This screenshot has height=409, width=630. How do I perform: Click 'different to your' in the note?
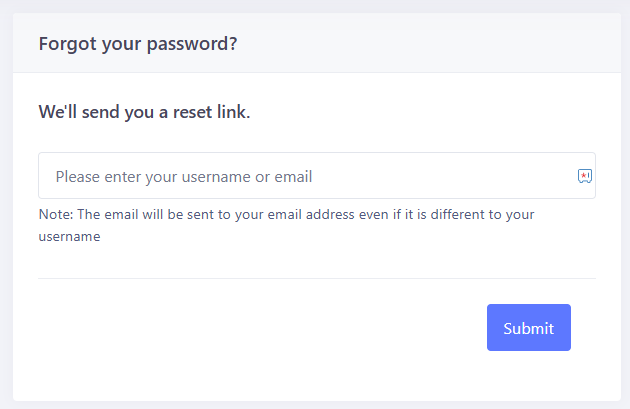point(482,215)
